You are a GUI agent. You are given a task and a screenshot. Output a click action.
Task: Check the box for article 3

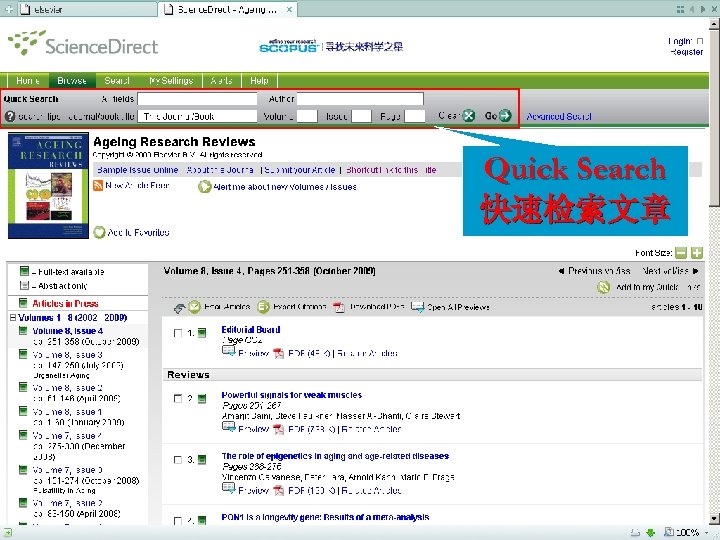[178, 460]
